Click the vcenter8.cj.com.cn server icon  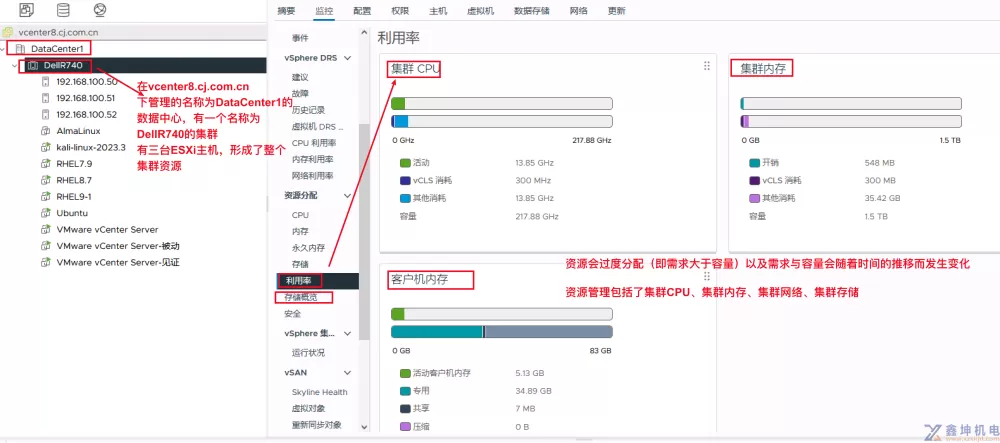tap(8, 32)
